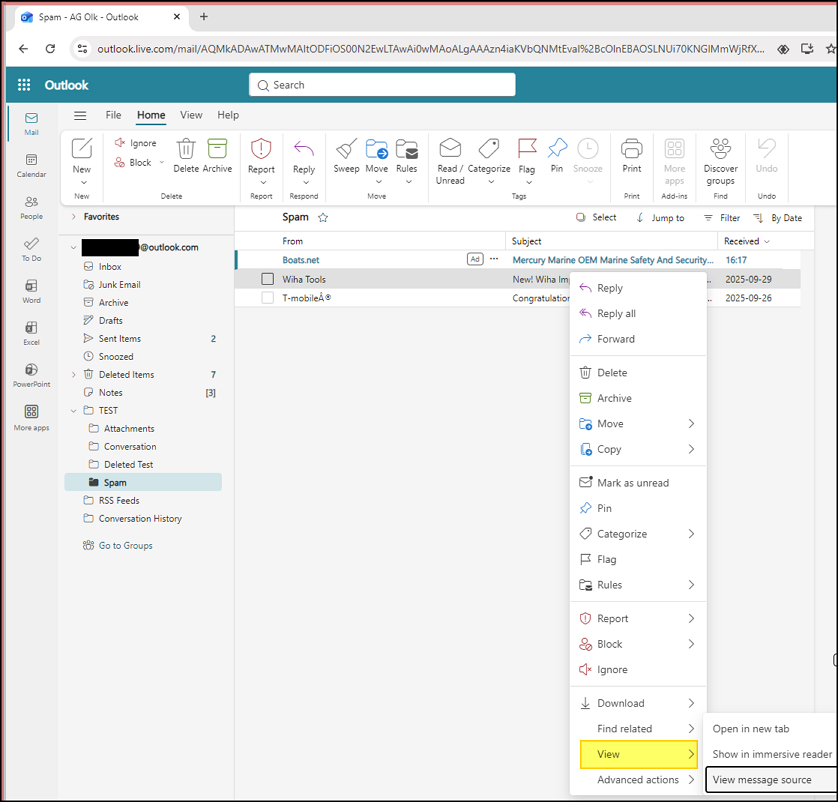This screenshot has height=802, width=838.
Task: Open Go to Groups link
Action: coord(118,546)
